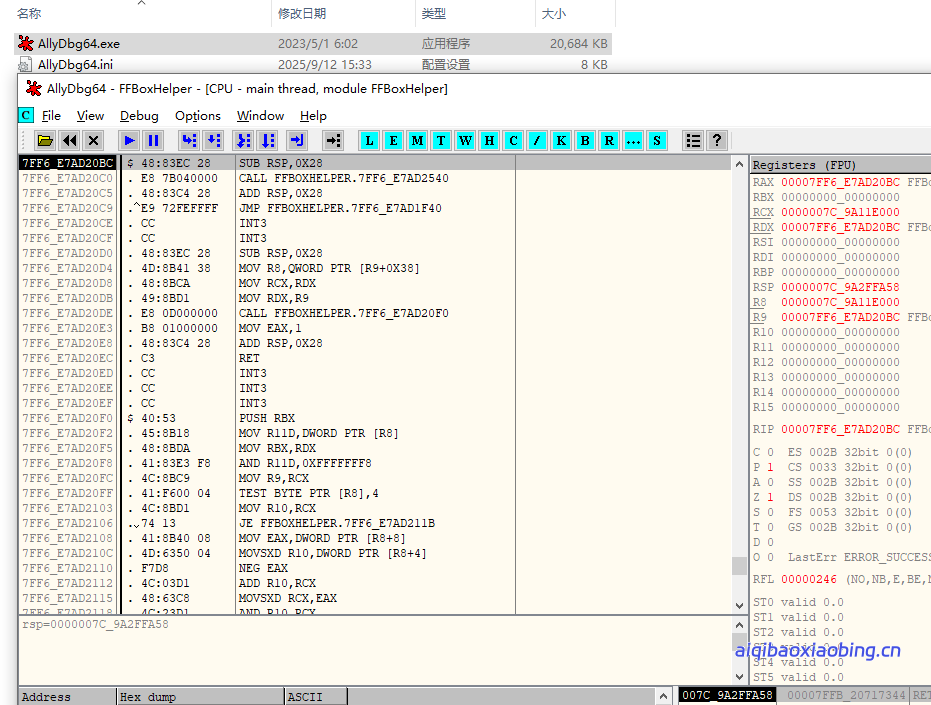Select the RSP register value 0000007C_9A2FFA58

(840, 287)
